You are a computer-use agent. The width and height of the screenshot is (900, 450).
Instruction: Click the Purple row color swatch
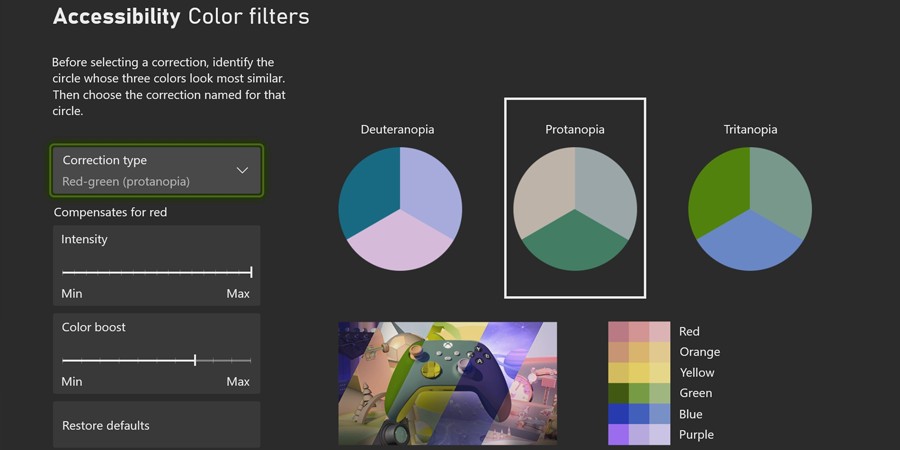(x=639, y=435)
